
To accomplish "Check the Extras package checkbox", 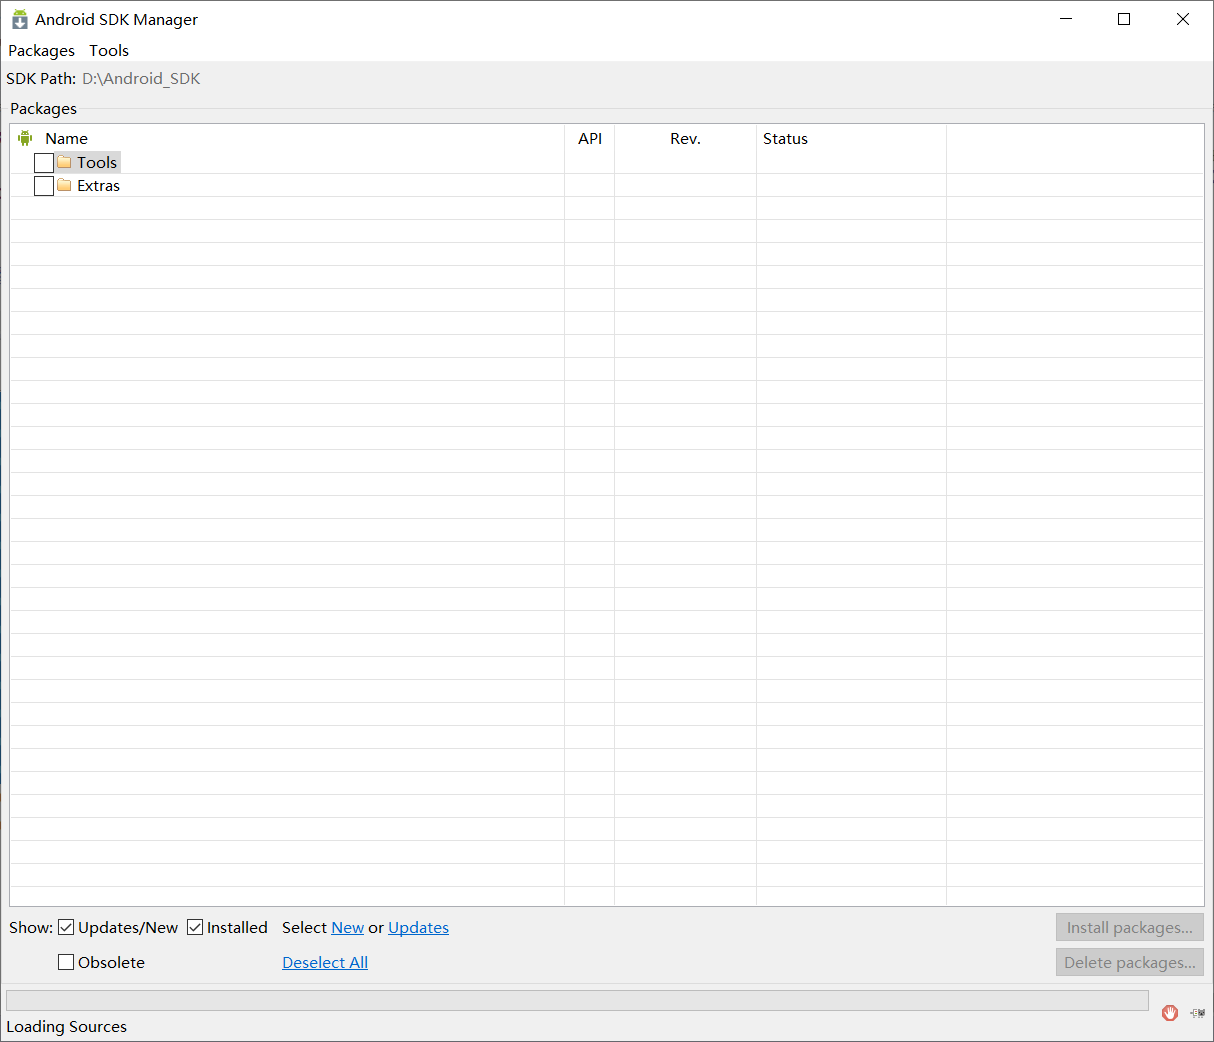I will (x=44, y=186).
